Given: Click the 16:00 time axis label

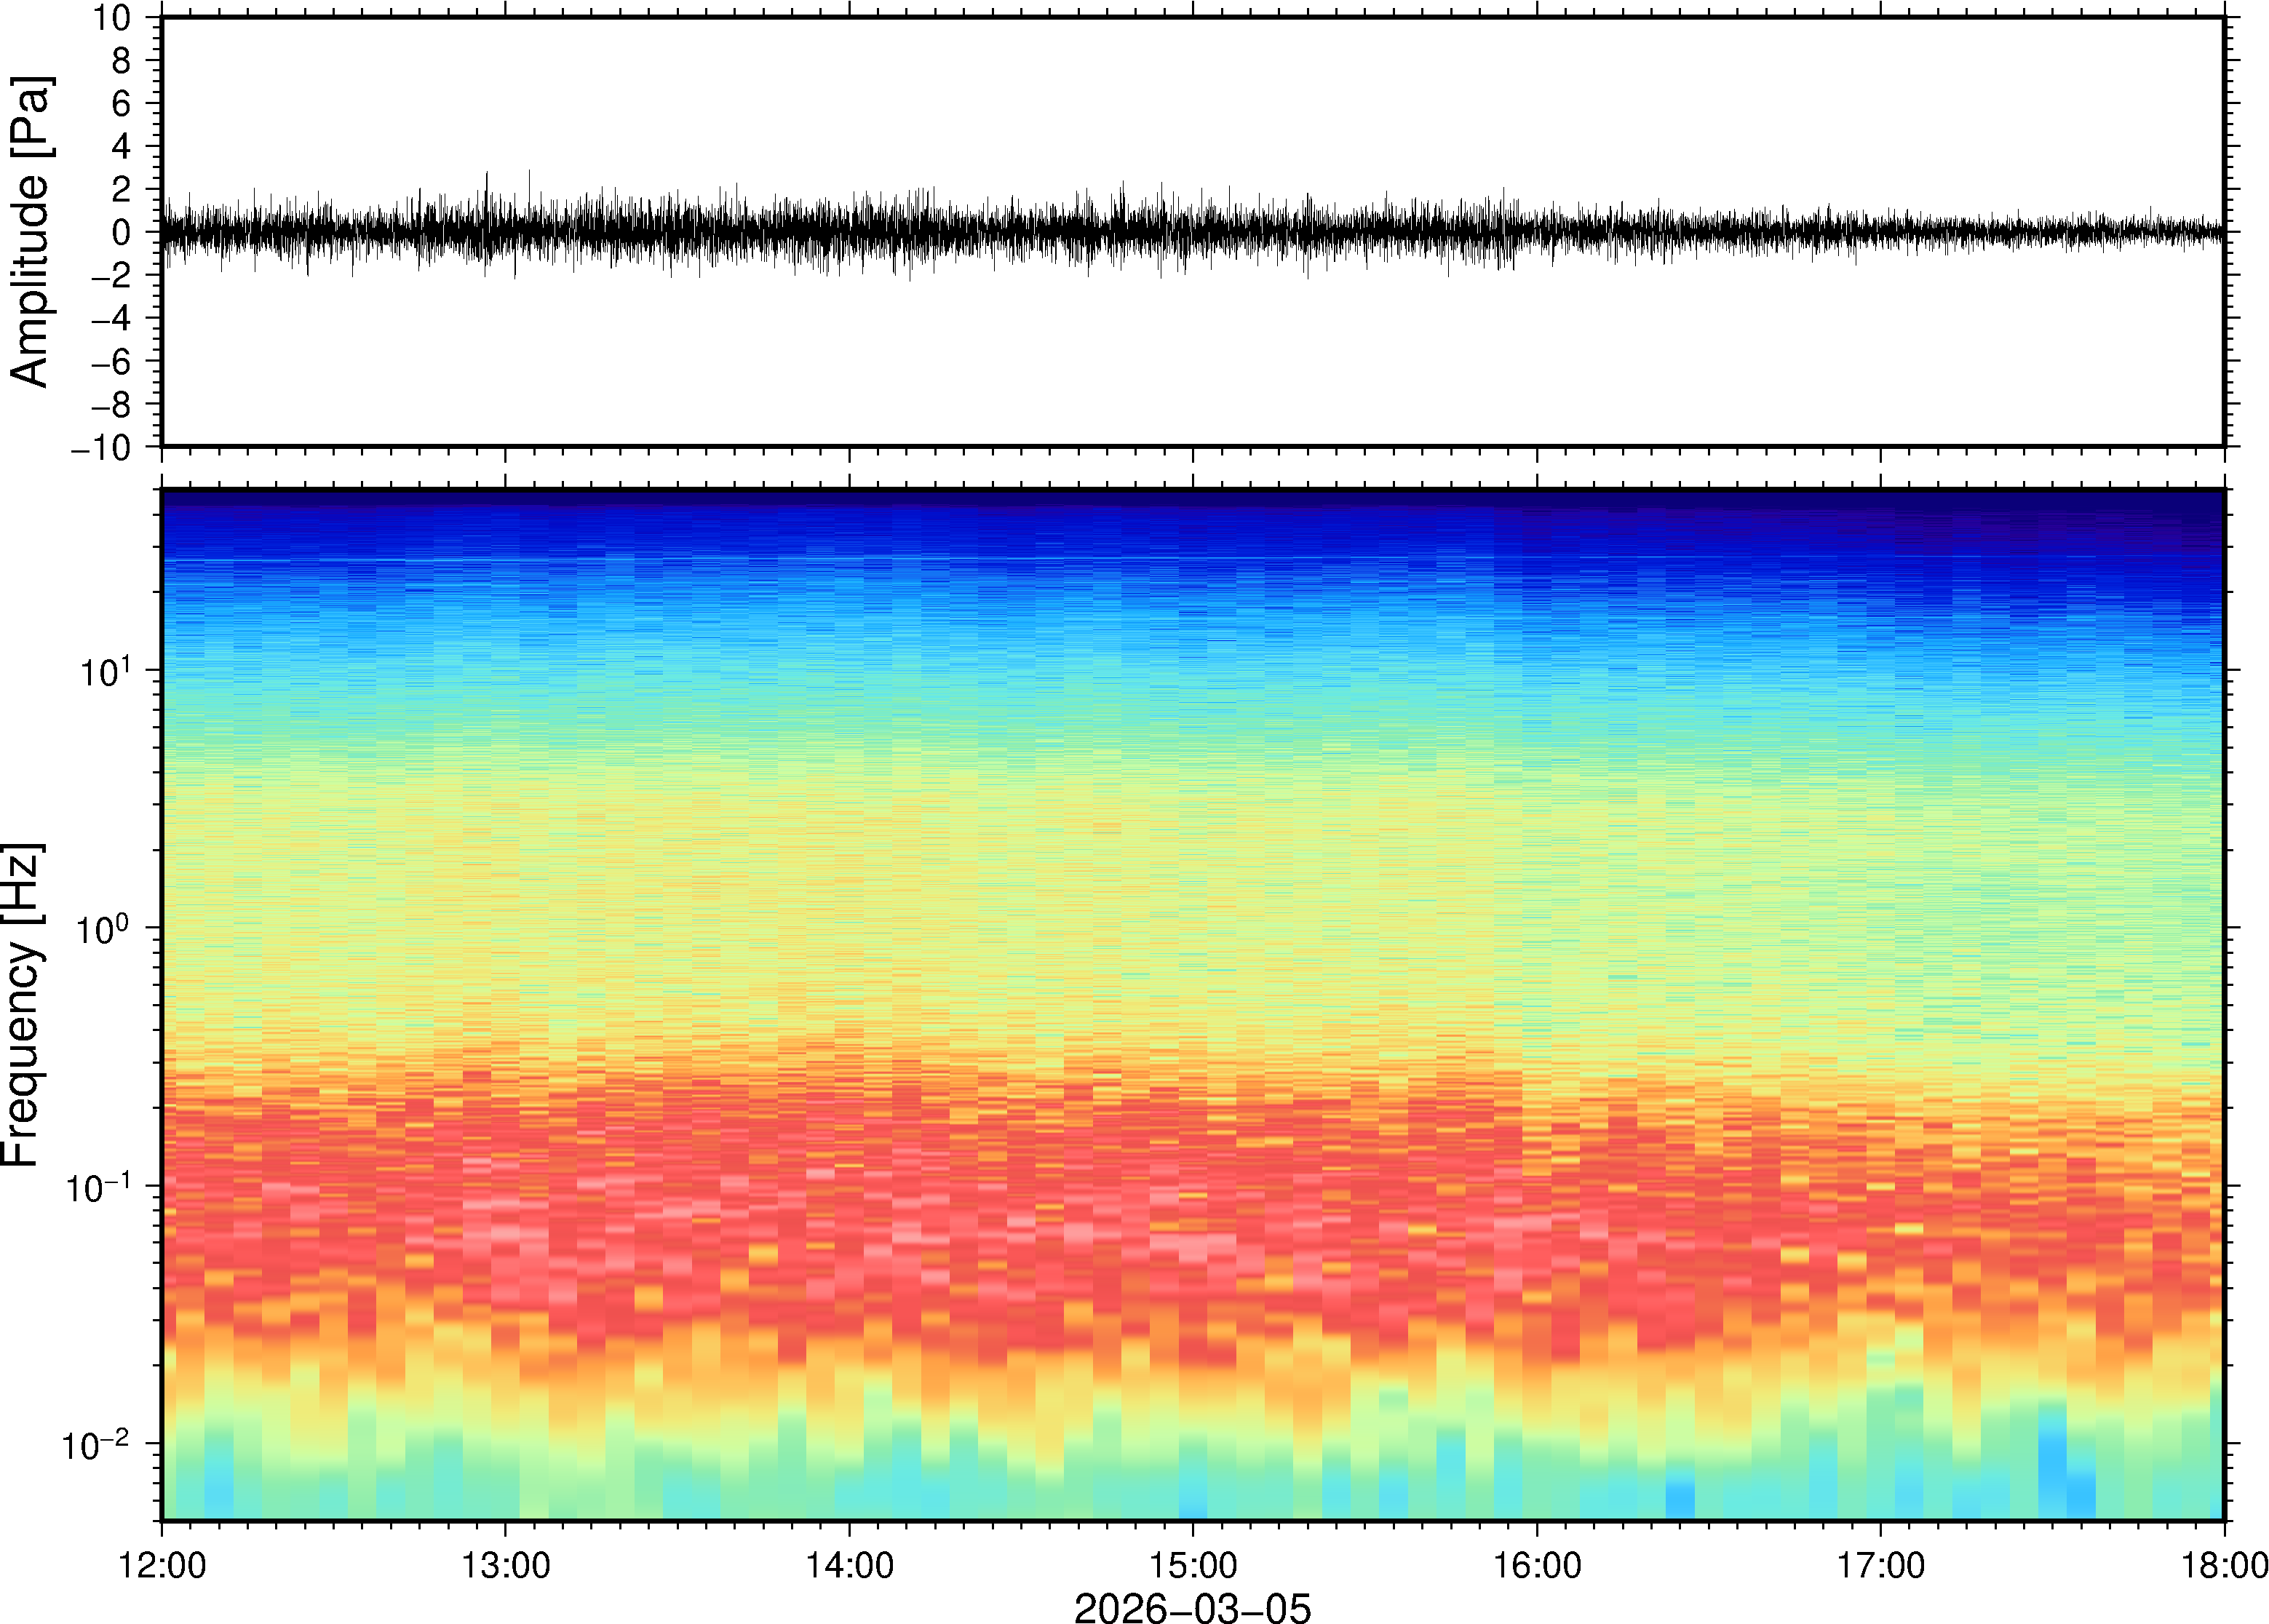Looking at the screenshot, I should click(1537, 1565).
